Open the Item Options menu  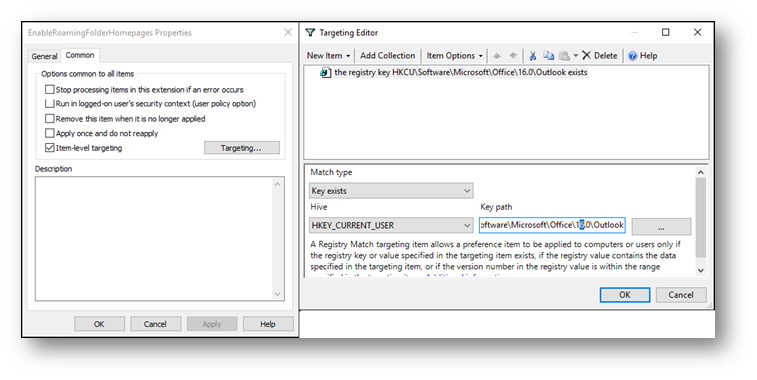454,56
